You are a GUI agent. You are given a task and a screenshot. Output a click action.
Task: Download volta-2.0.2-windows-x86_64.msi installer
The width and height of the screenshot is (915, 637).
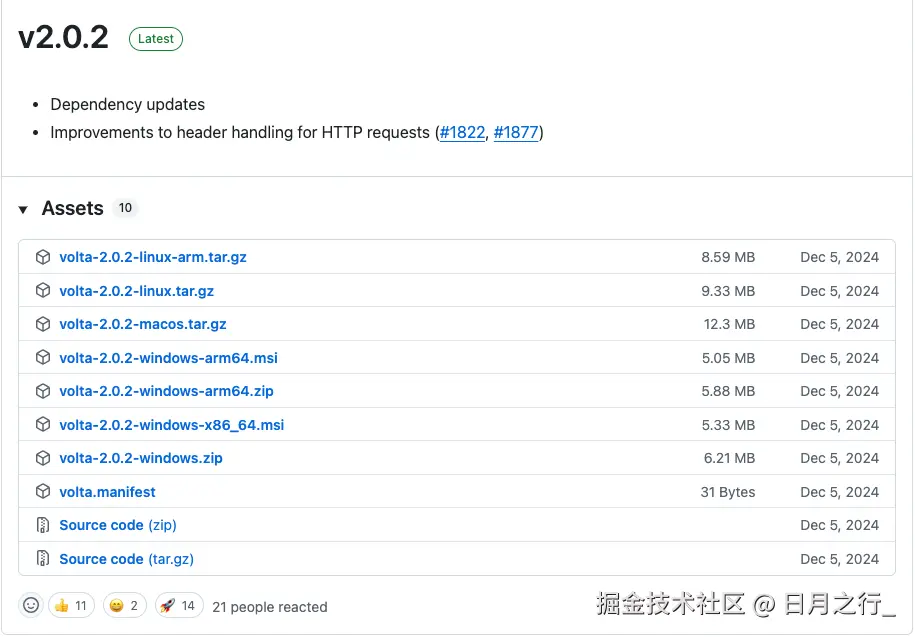click(x=171, y=425)
